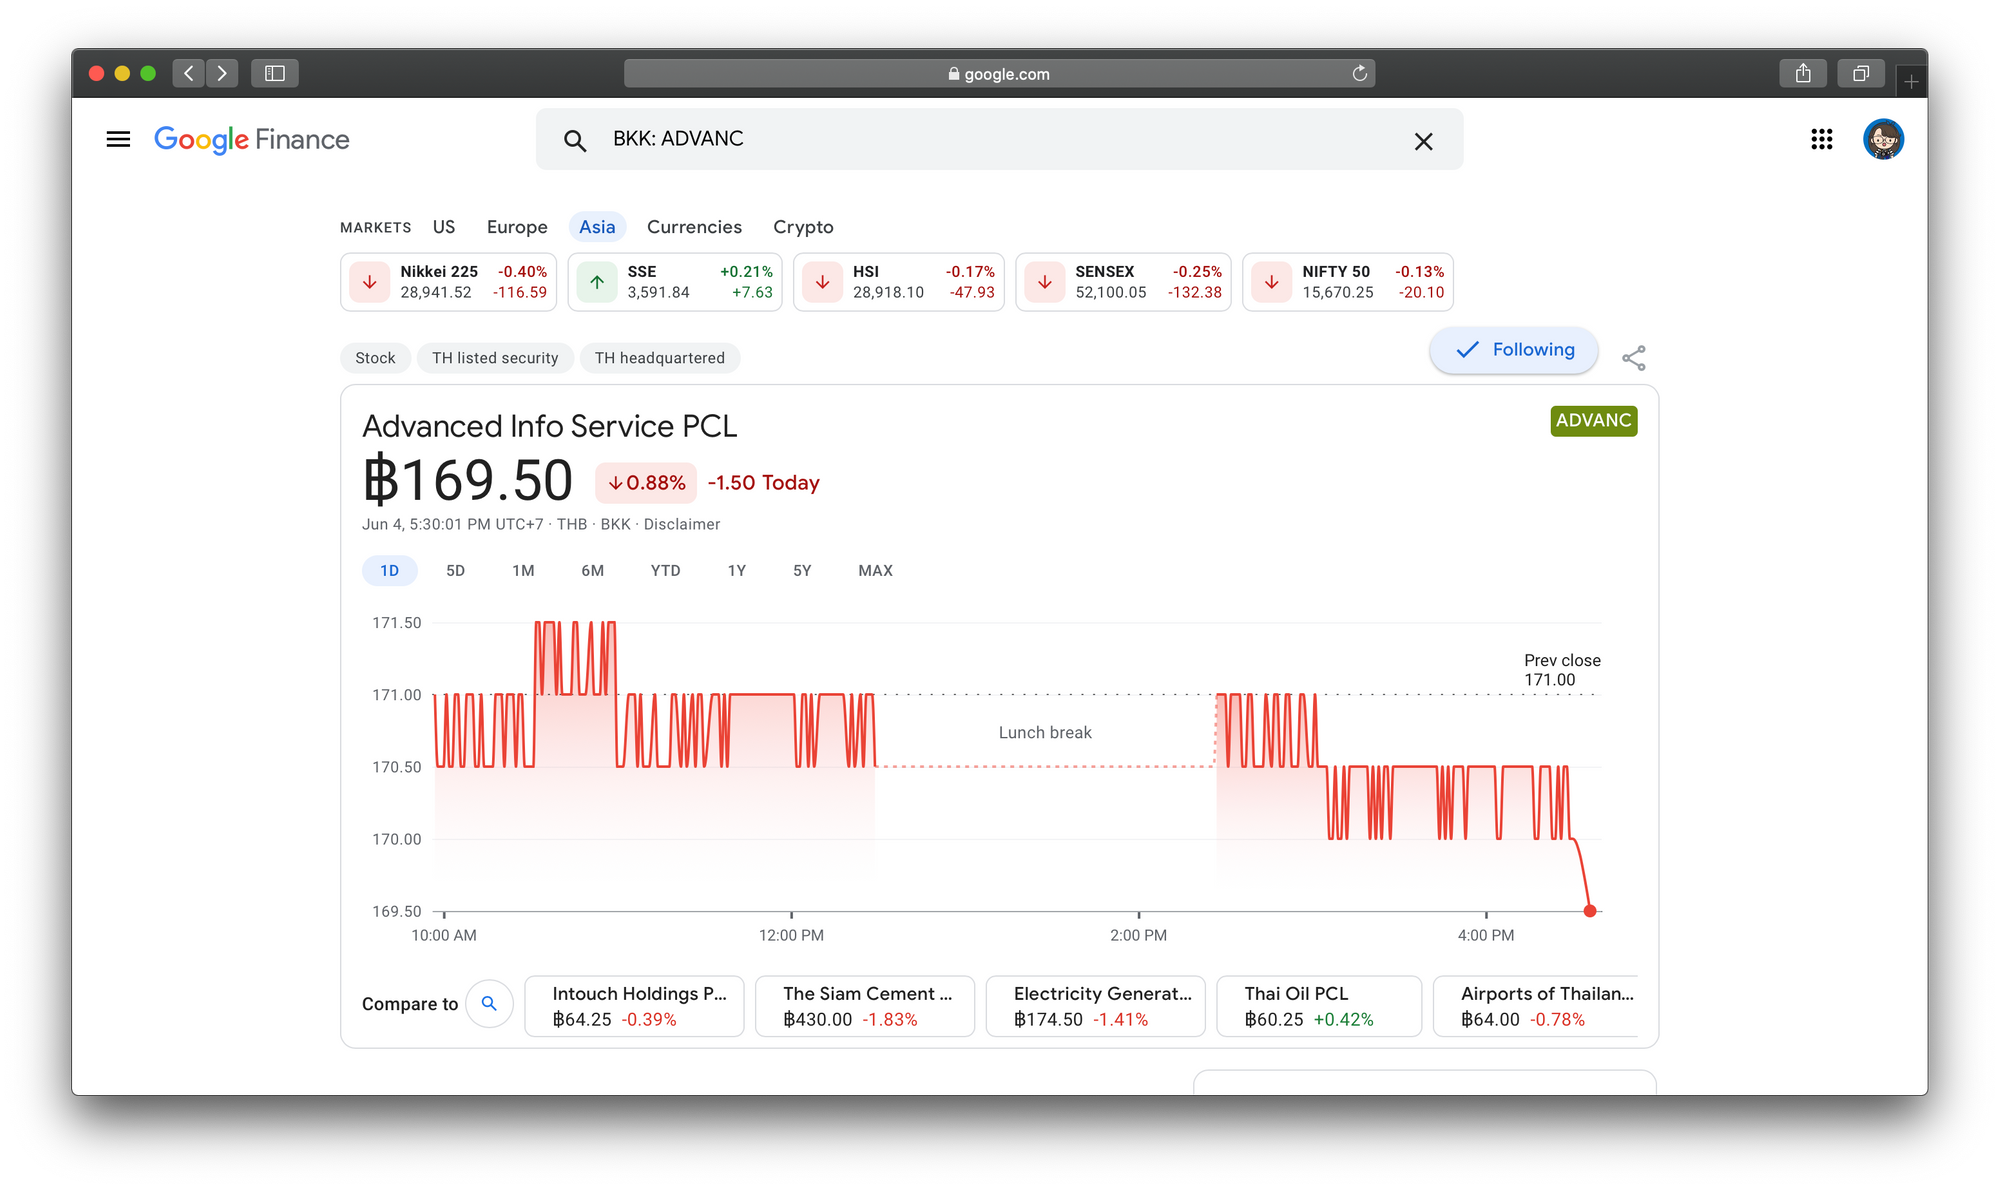Switch markets to Crypto tab
This screenshot has height=1191, width=2000.
tap(803, 227)
